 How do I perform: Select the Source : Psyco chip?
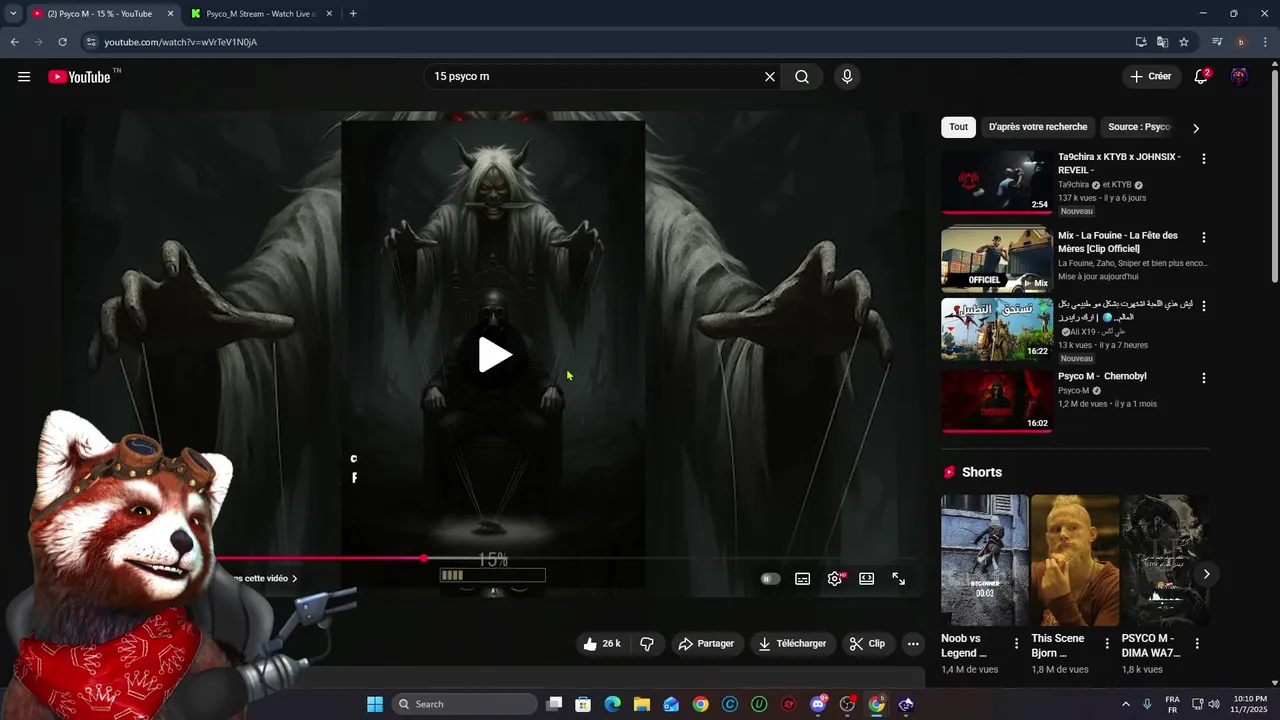point(1139,127)
